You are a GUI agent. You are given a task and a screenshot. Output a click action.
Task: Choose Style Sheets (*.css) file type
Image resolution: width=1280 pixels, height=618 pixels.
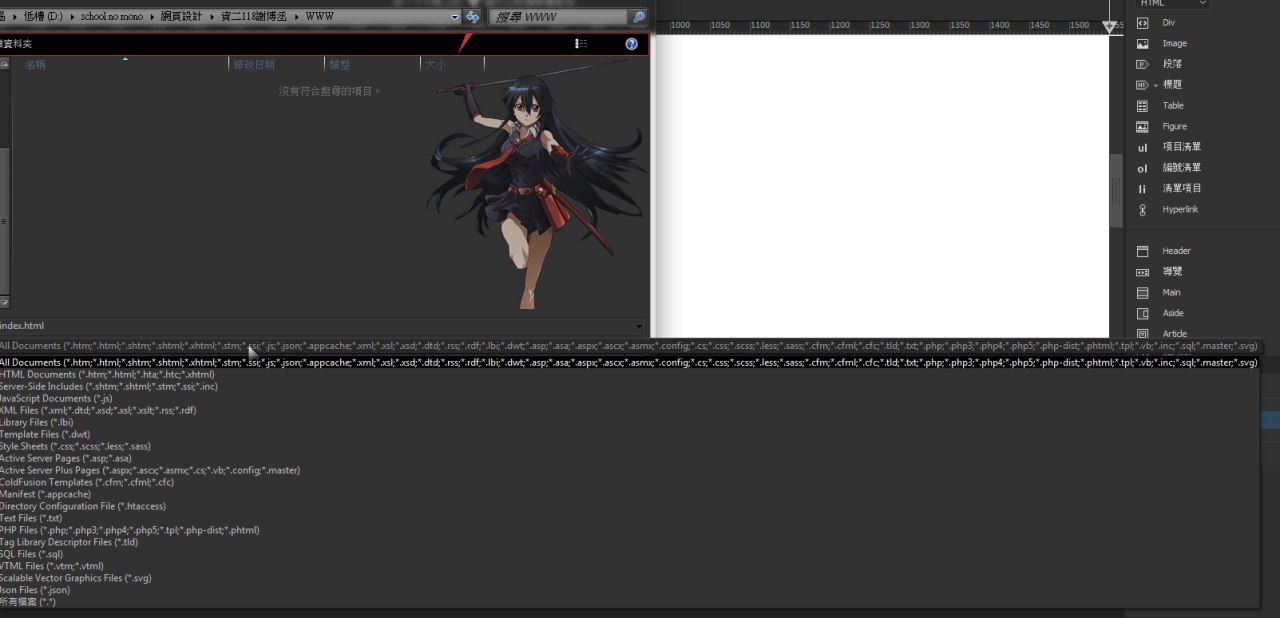click(75, 447)
